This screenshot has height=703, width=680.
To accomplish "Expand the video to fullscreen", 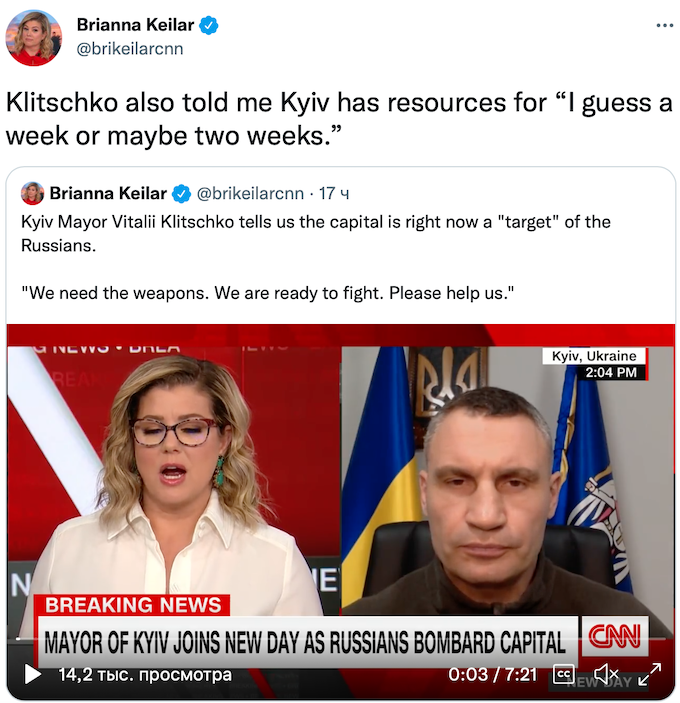I will click(650, 674).
